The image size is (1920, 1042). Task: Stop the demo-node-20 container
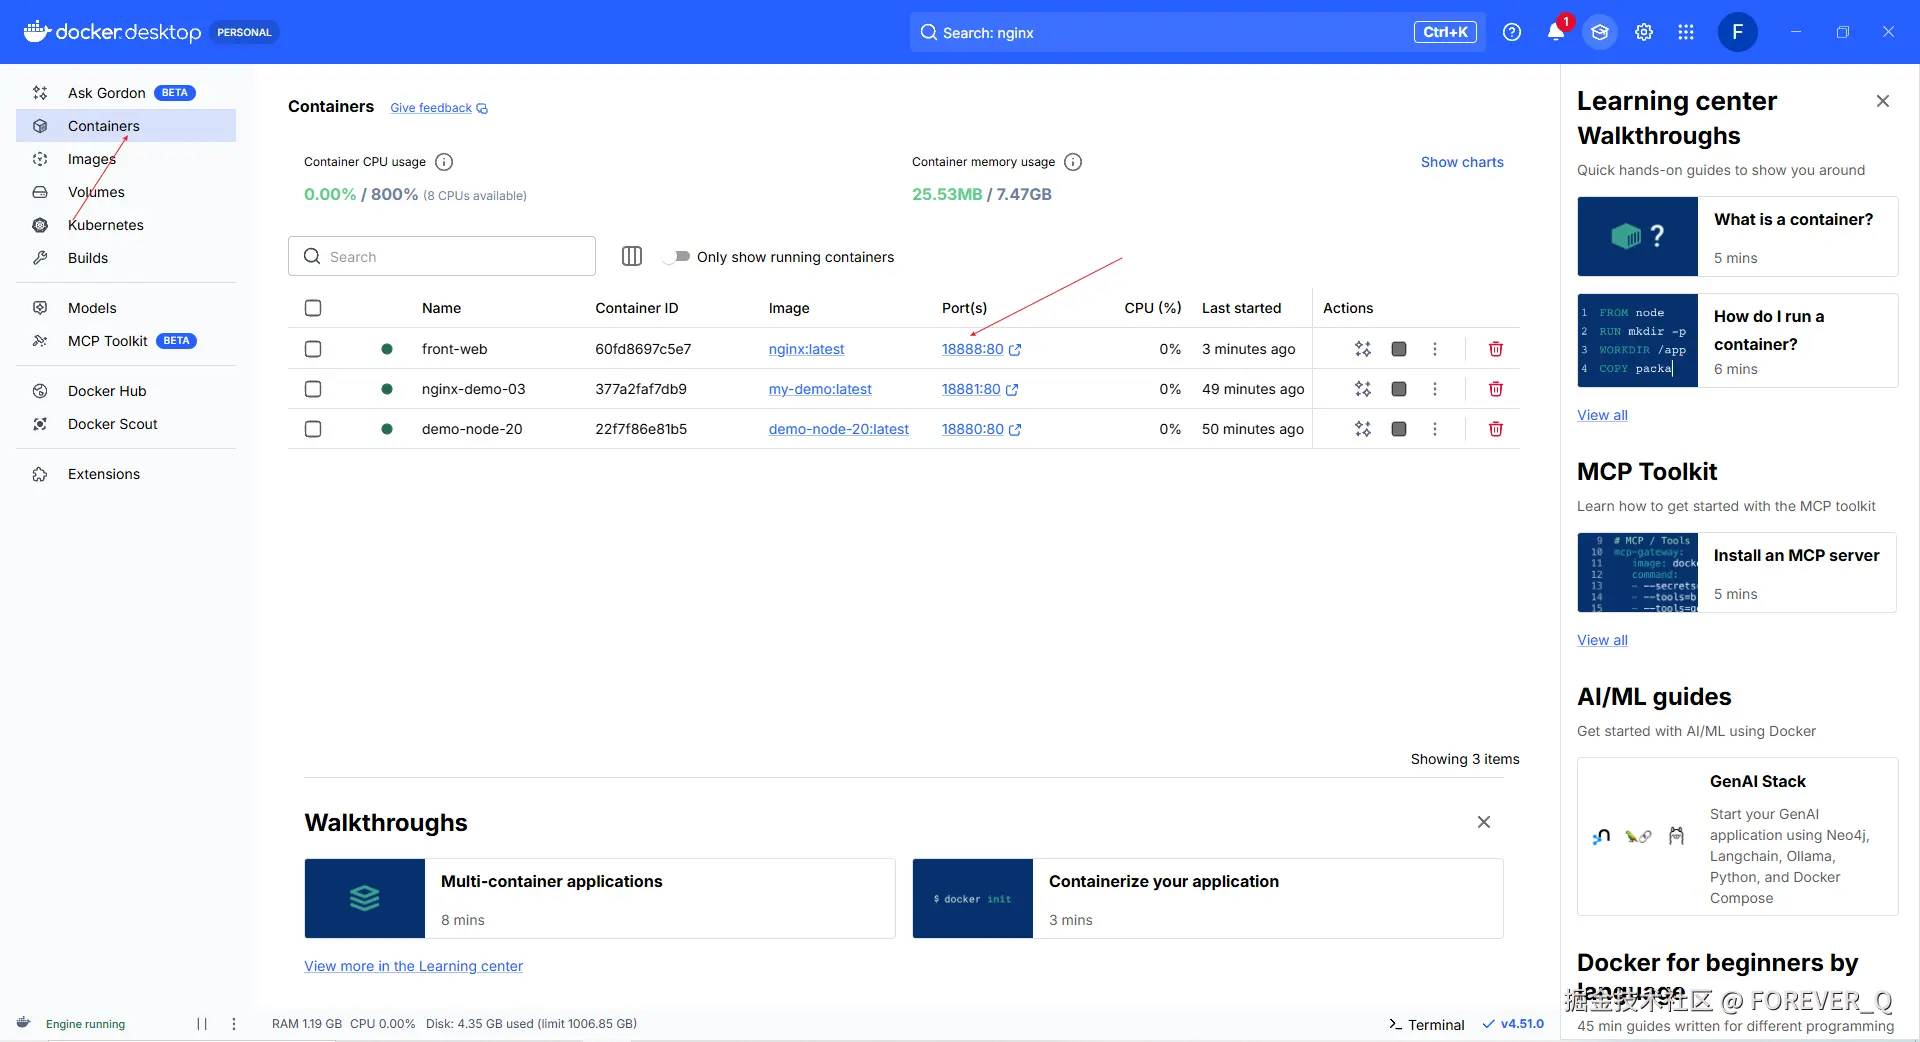coord(1399,429)
